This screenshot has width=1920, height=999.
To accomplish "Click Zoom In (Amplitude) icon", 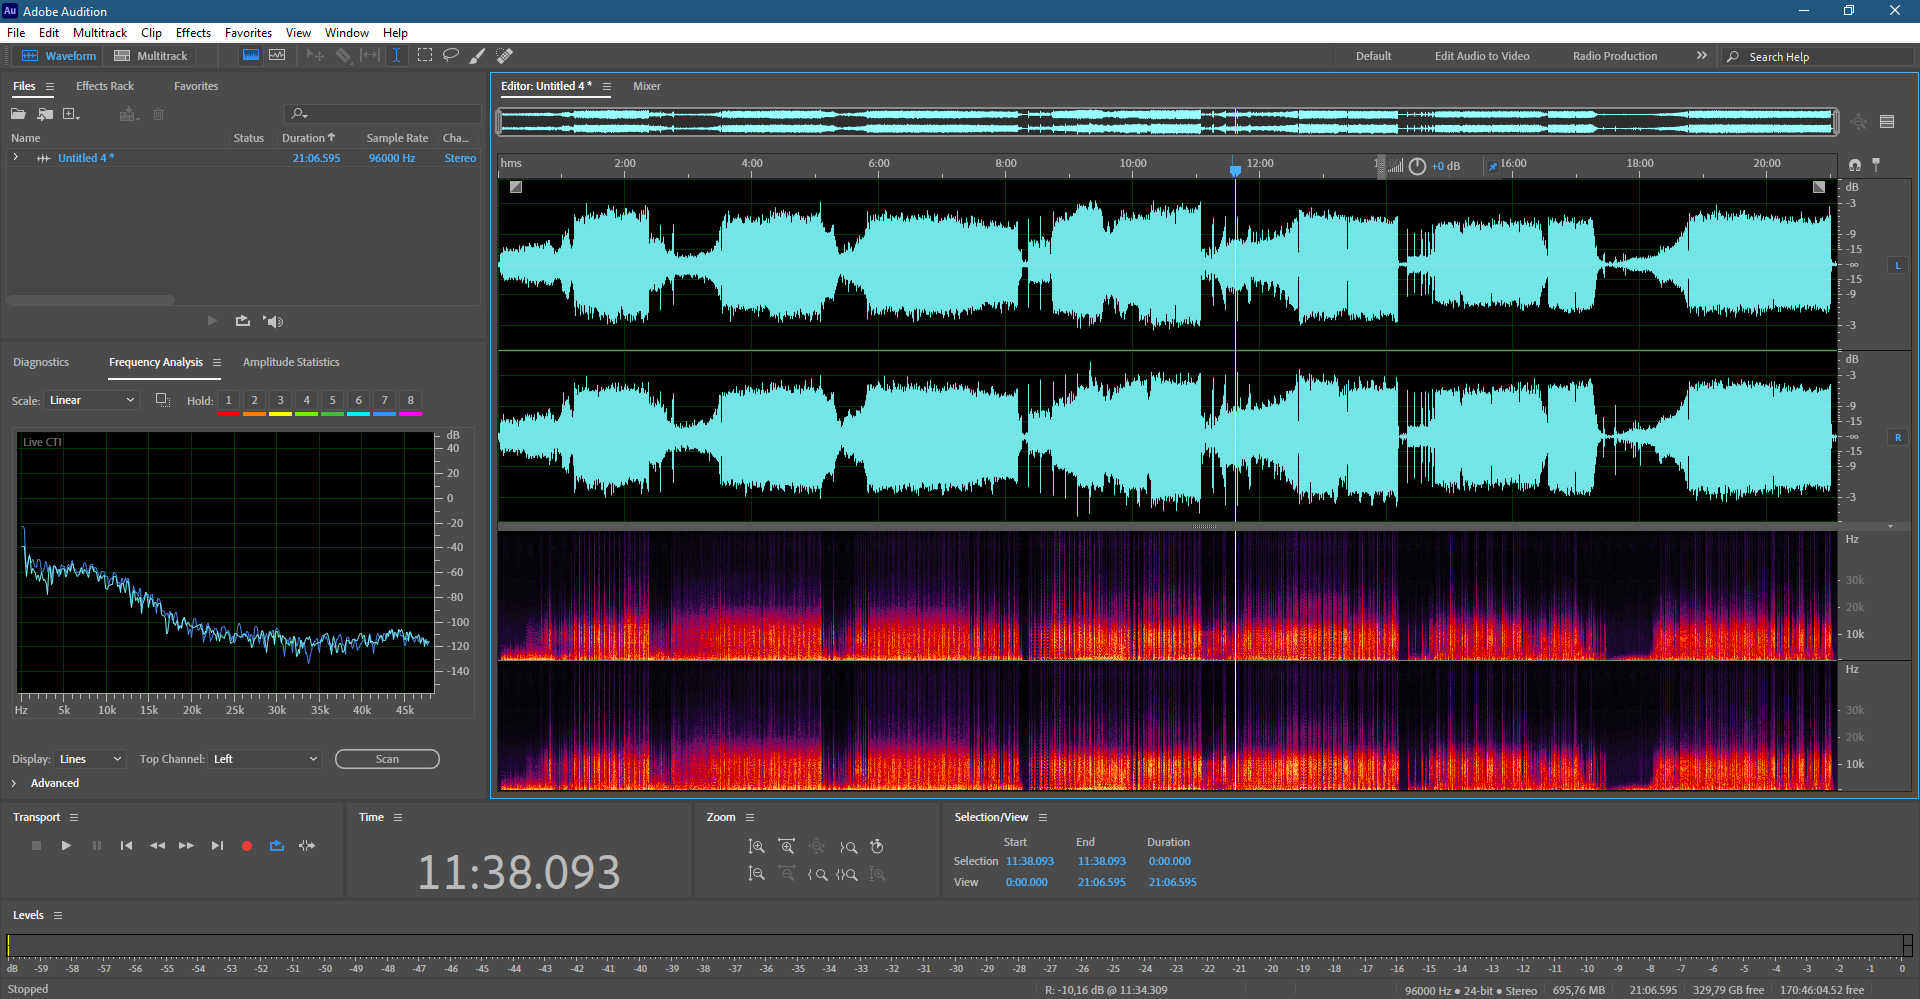I will click(757, 847).
